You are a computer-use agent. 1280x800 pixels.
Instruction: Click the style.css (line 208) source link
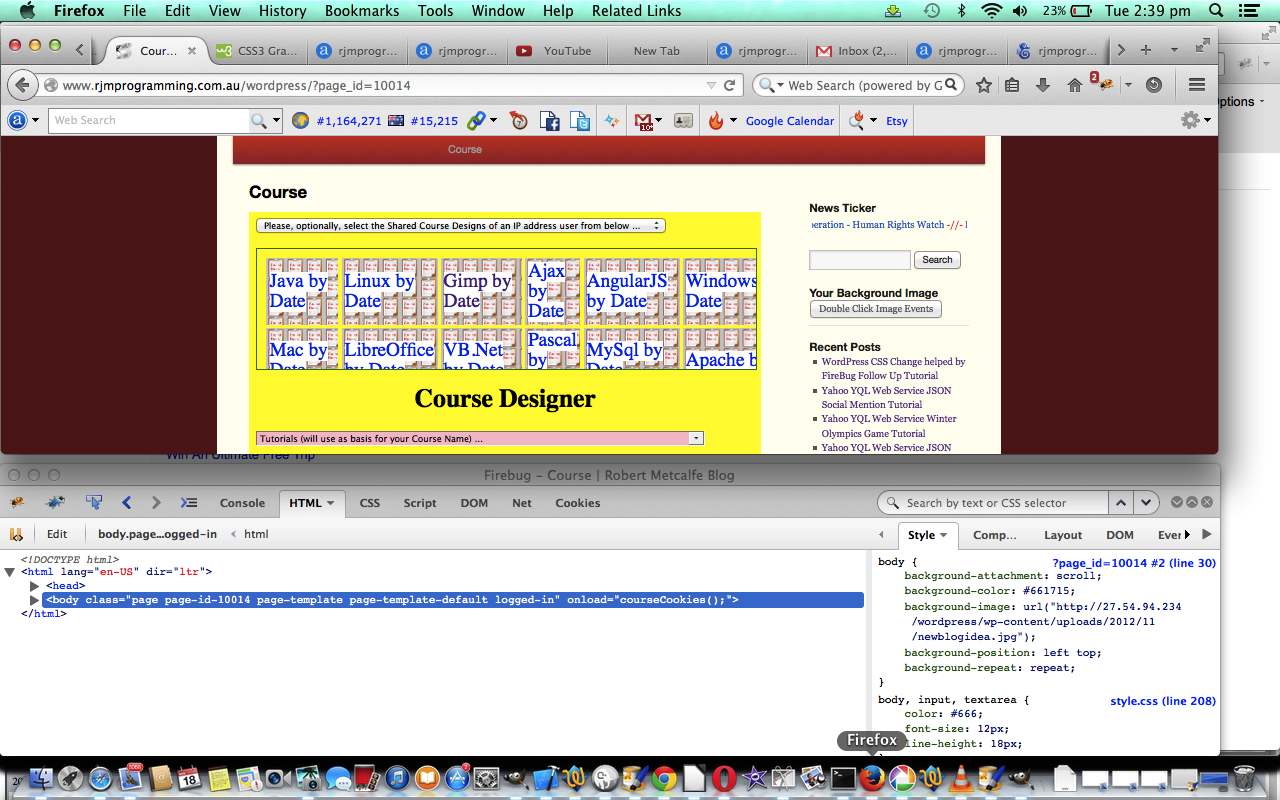coord(1163,701)
